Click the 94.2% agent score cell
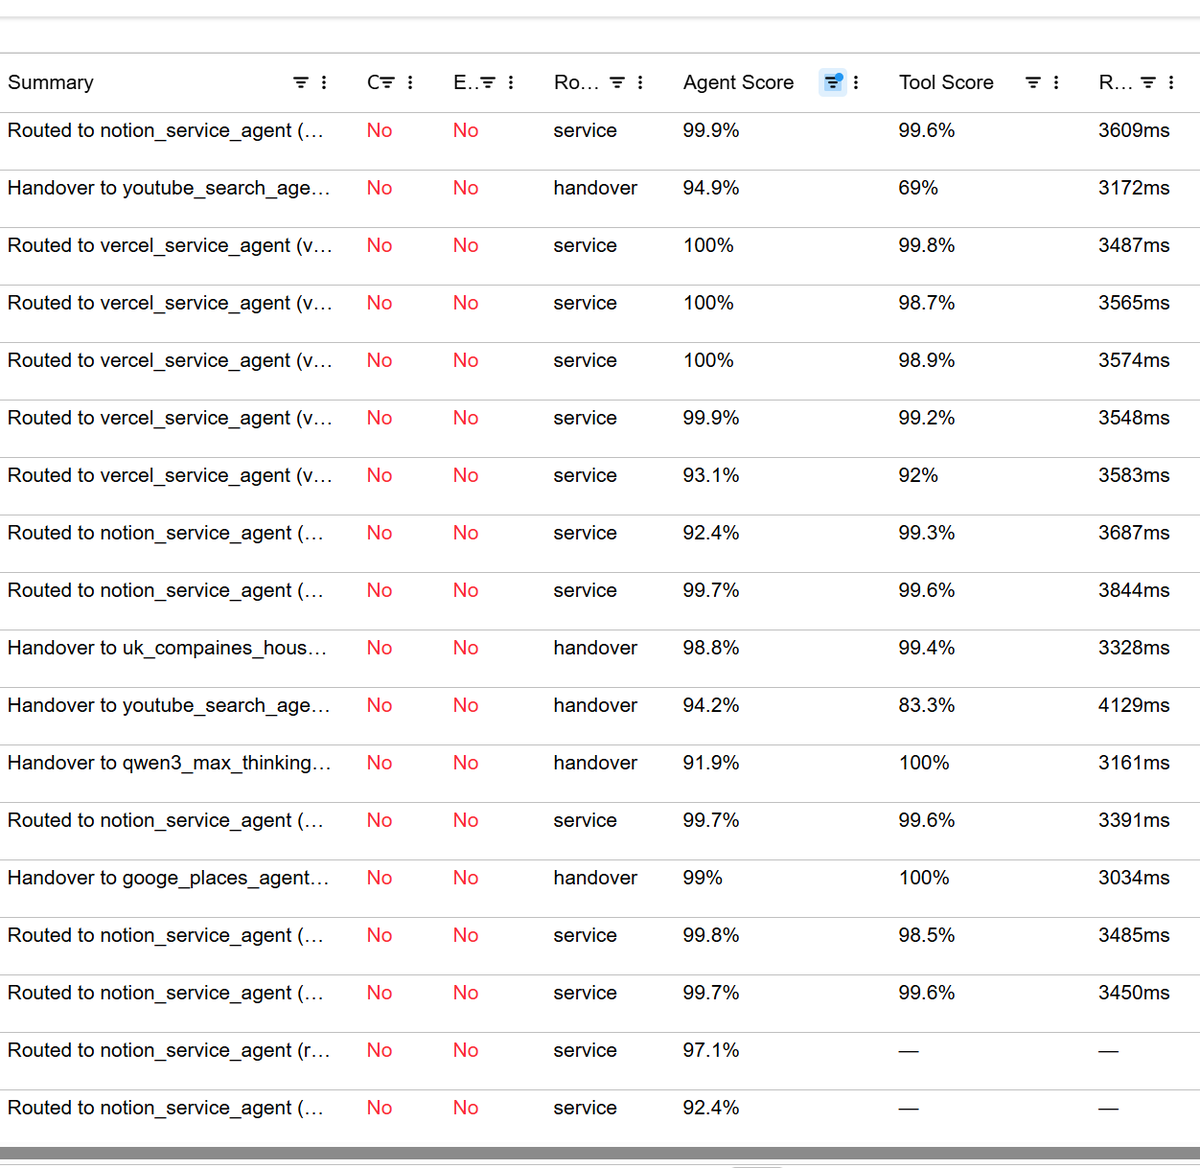 tap(711, 706)
